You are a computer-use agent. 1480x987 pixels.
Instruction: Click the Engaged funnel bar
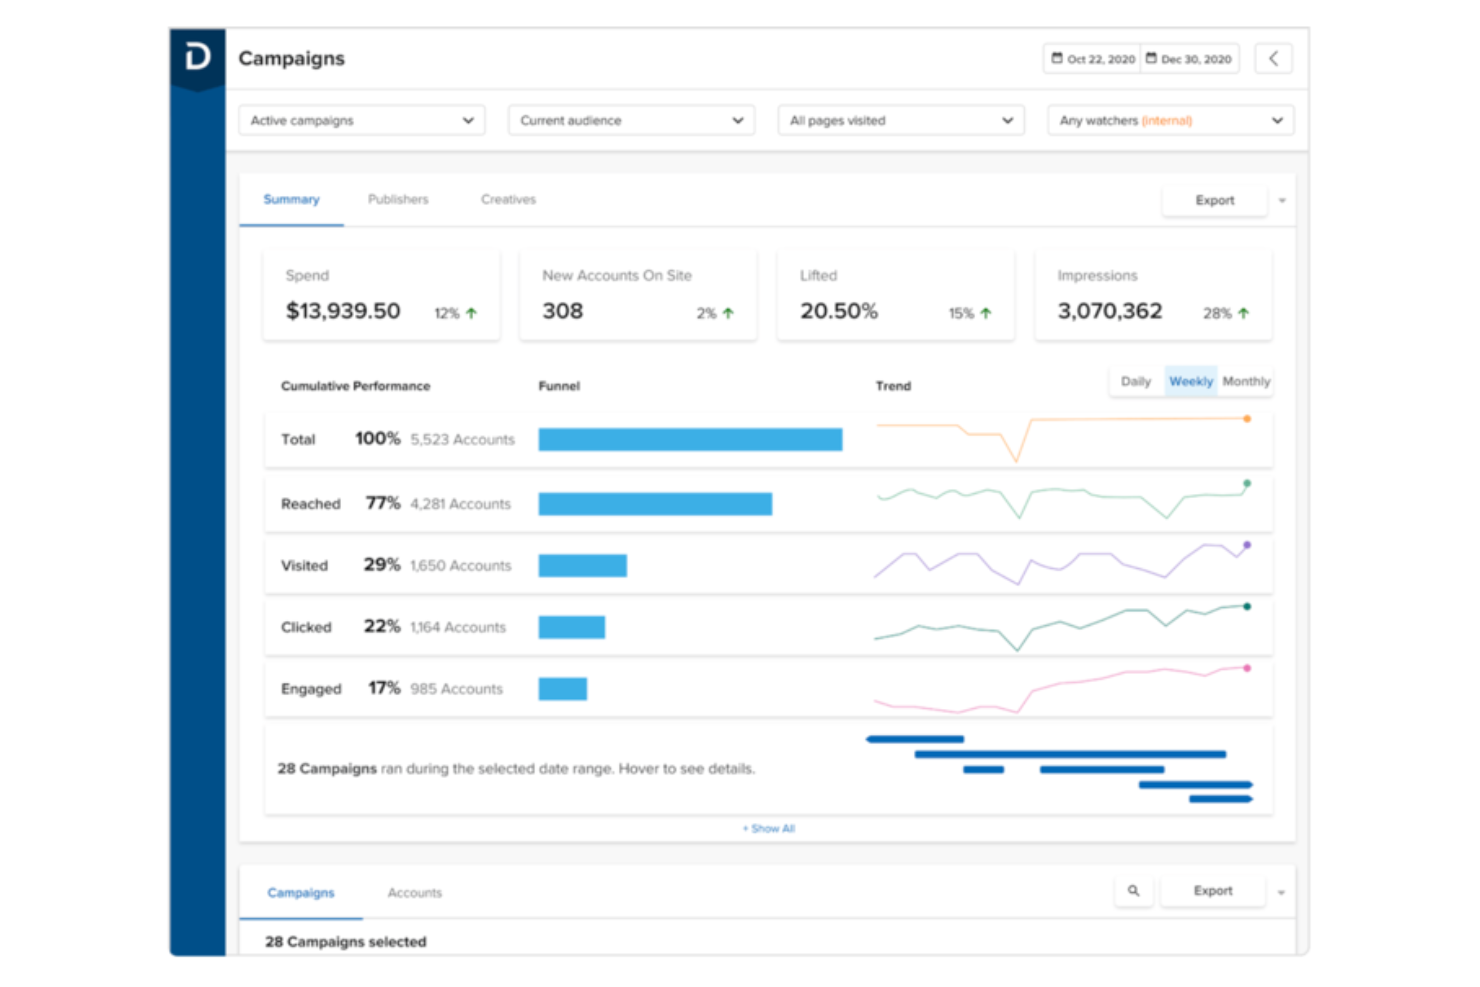click(563, 689)
